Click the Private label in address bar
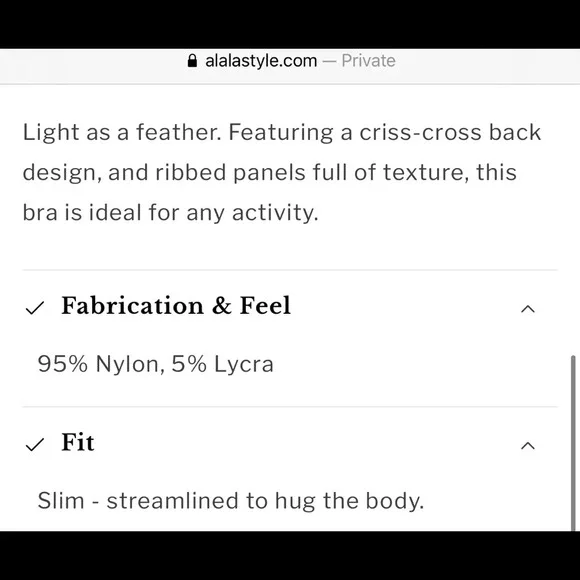The width and height of the screenshot is (580, 580). (368, 61)
